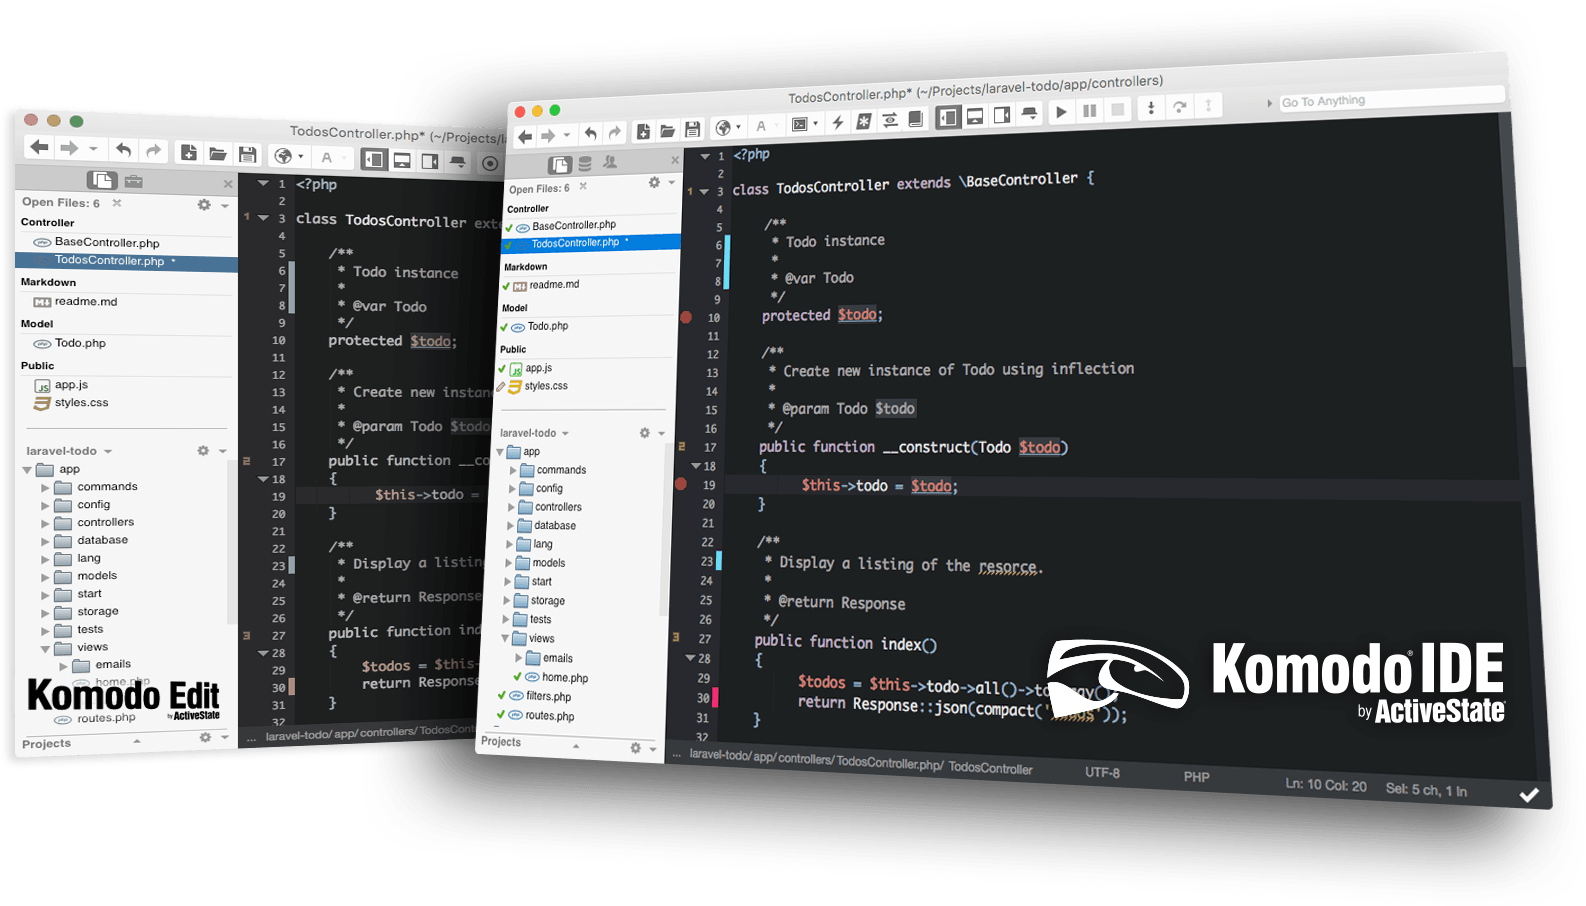Open file via Komodo IDE folder icon

click(667, 130)
